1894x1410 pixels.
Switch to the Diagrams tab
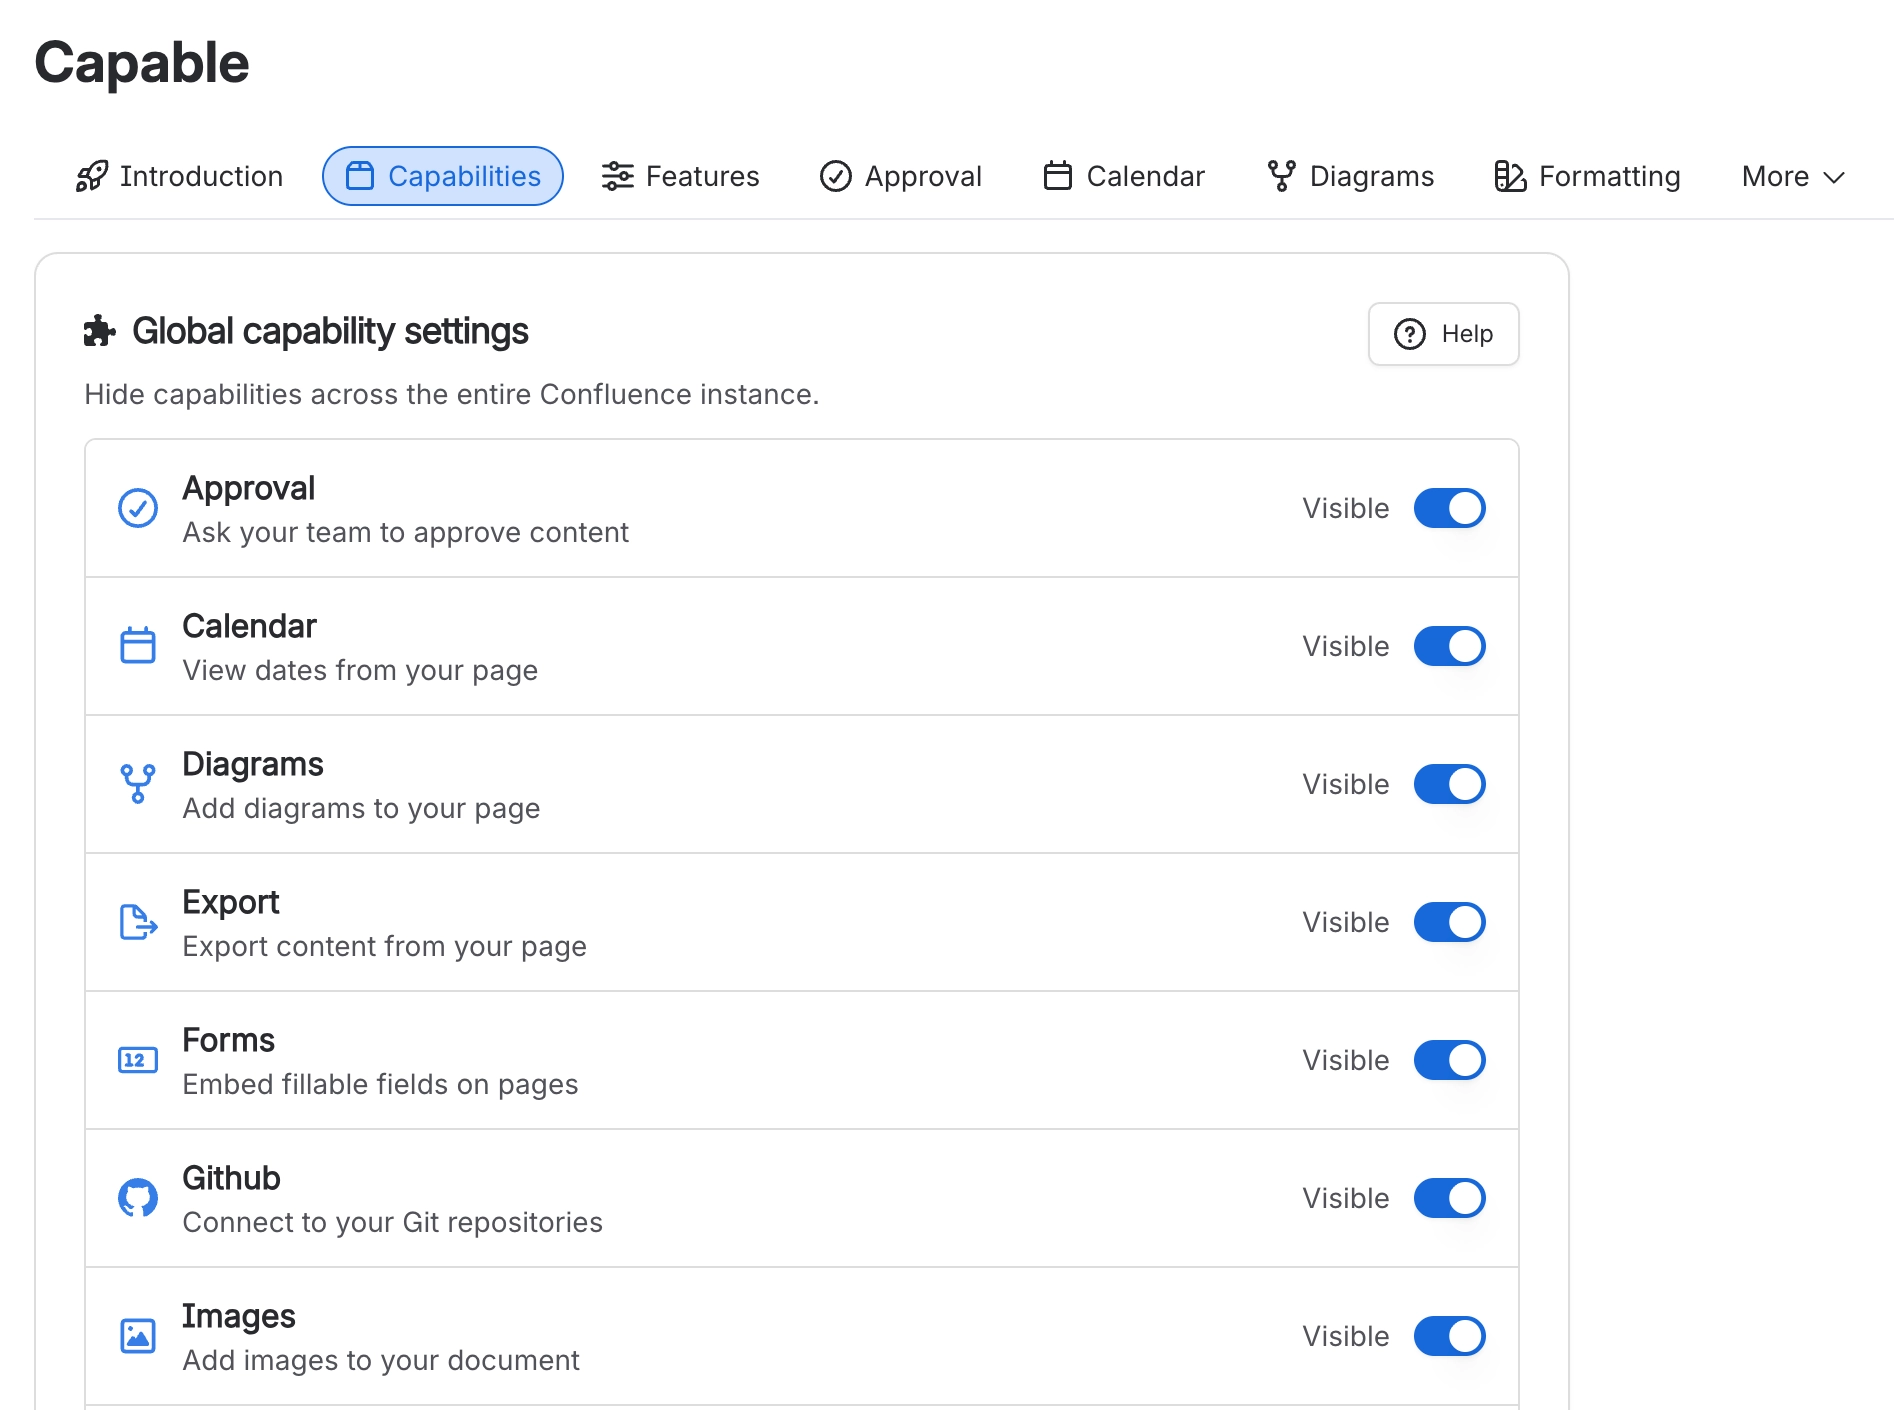point(1351,176)
